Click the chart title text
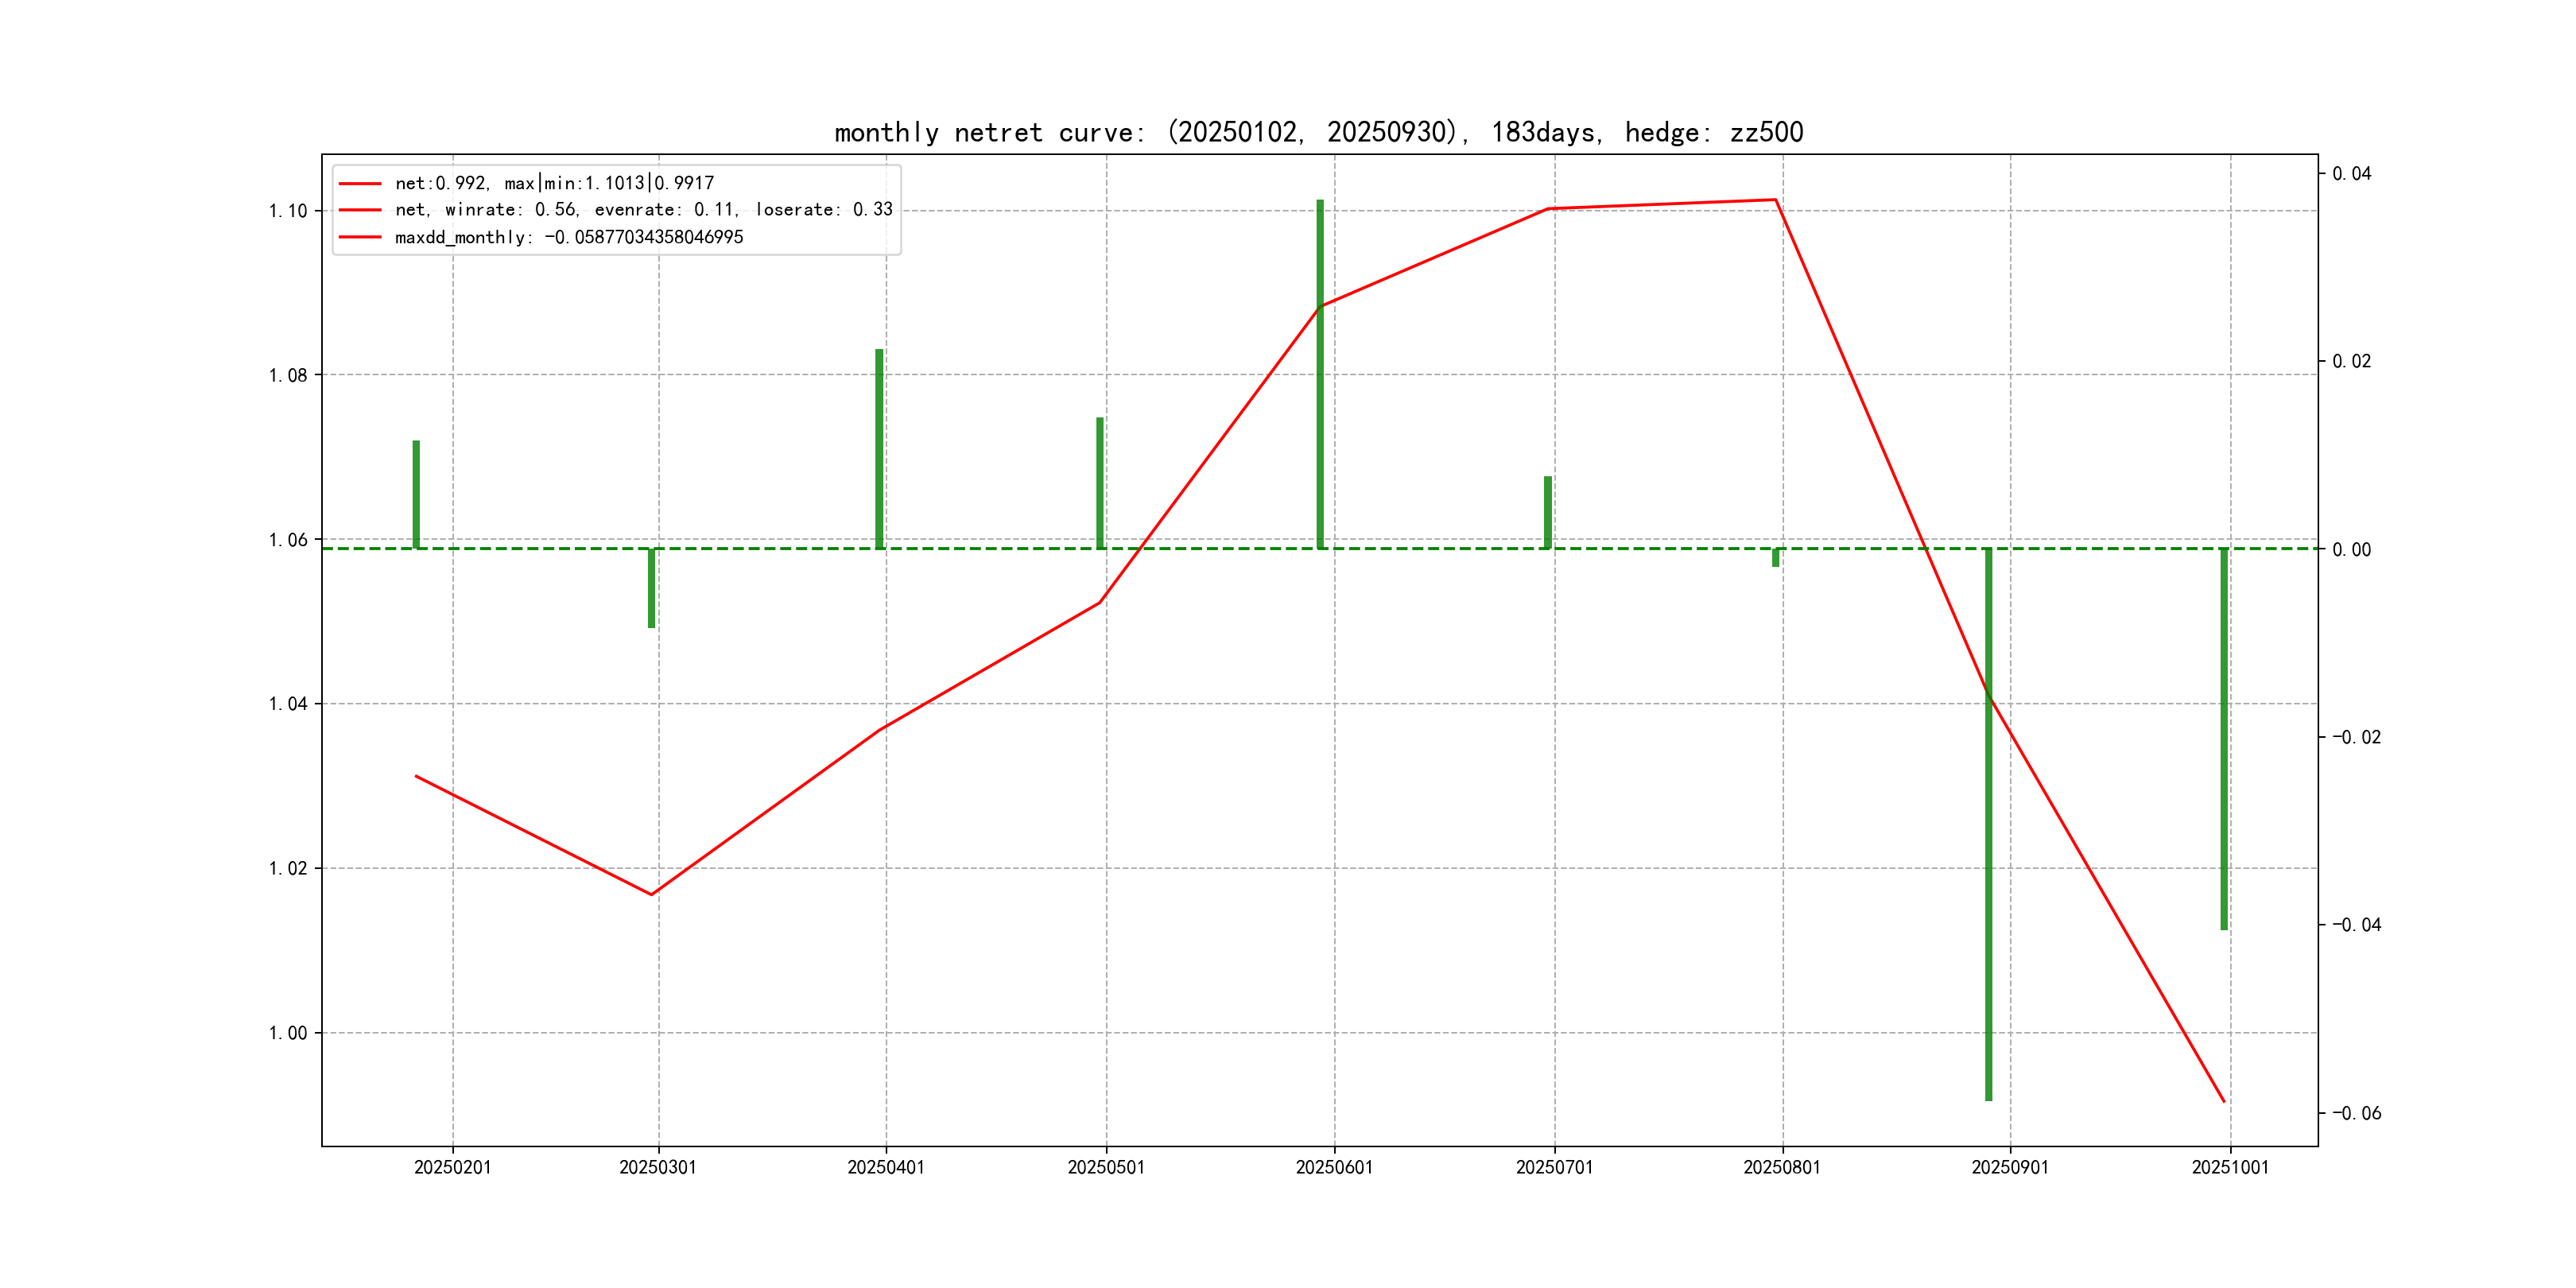The image size is (2576, 1288). coord(1318,132)
